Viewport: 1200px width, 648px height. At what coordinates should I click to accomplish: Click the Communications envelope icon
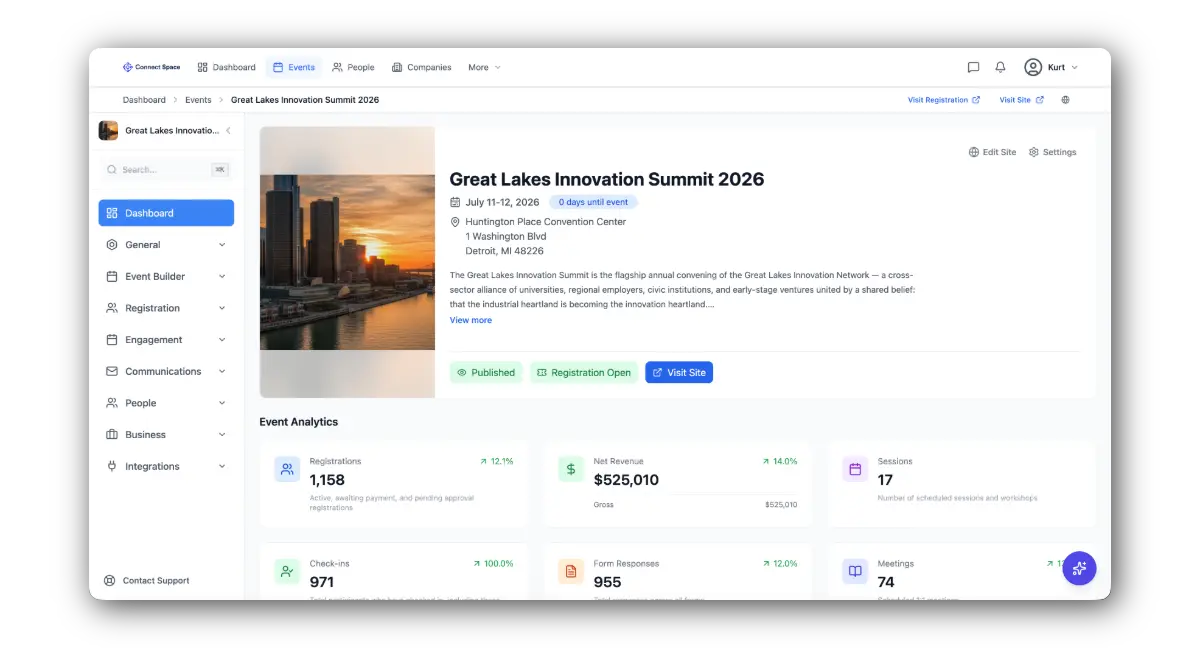click(112, 372)
